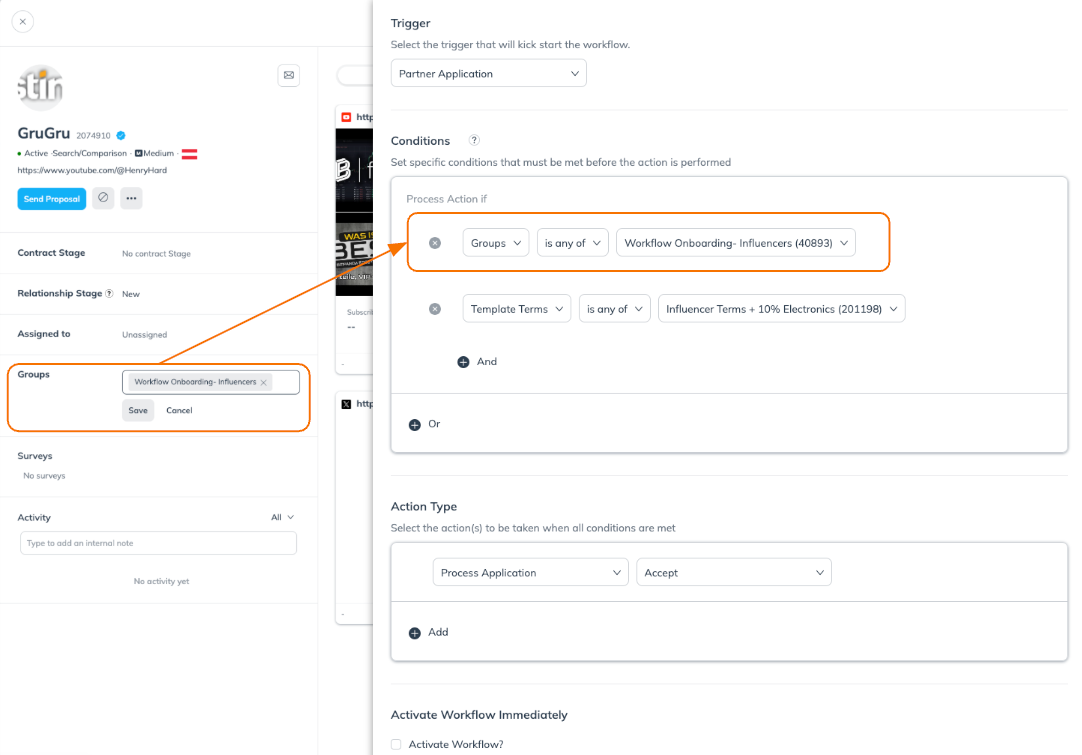The width and height of the screenshot is (1082, 755).
Task: Open the Influencer Terms + 10% Electronics dropdown
Action: [x=782, y=309]
